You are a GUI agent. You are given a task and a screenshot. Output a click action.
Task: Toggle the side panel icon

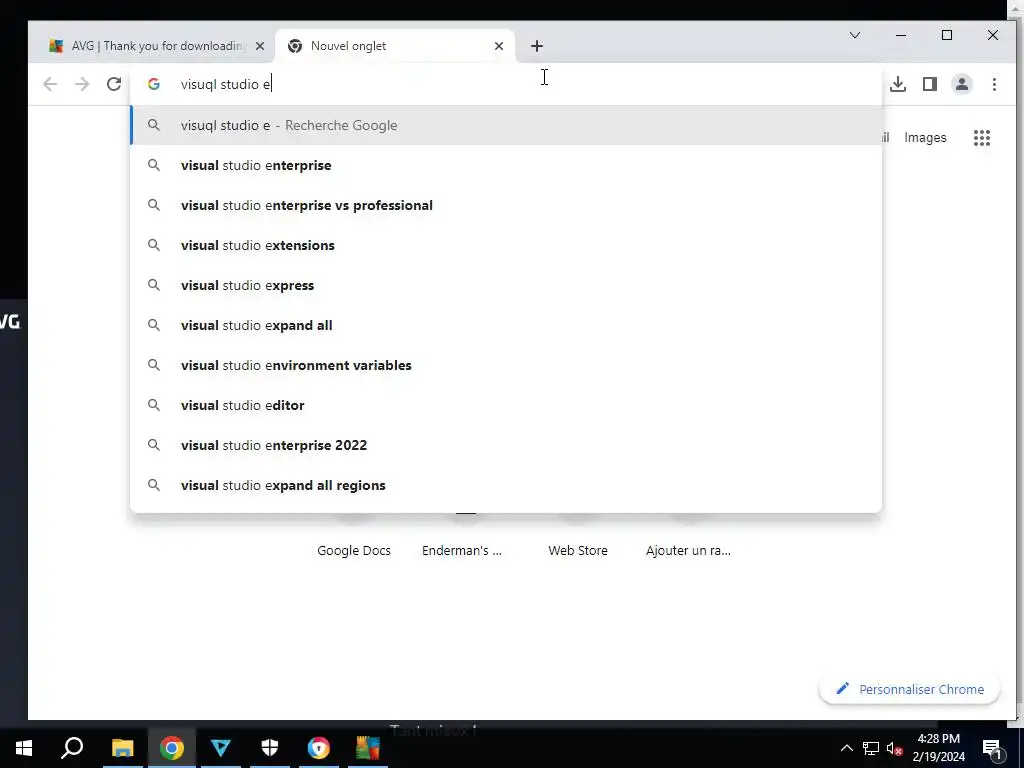click(930, 84)
